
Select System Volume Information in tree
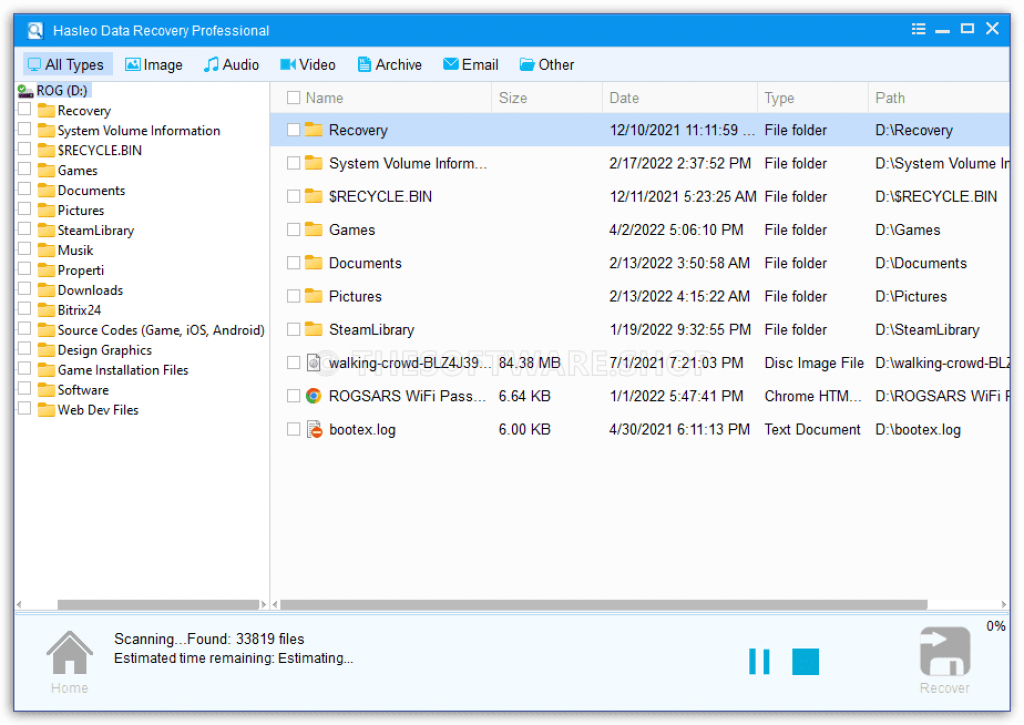coord(138,131)
